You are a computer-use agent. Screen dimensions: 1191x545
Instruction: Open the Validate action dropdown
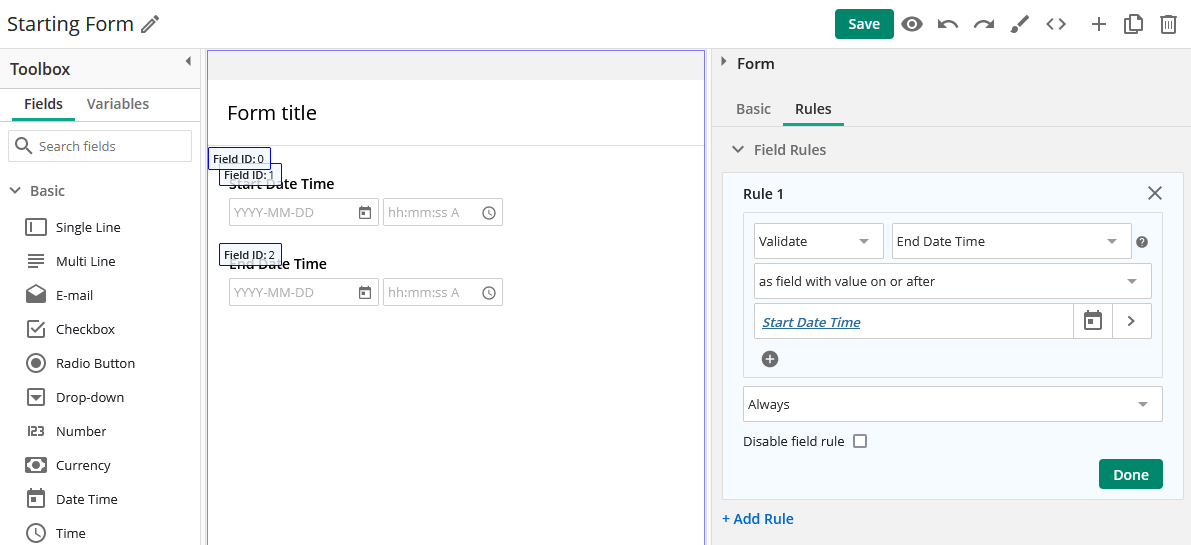pos(818,241)
